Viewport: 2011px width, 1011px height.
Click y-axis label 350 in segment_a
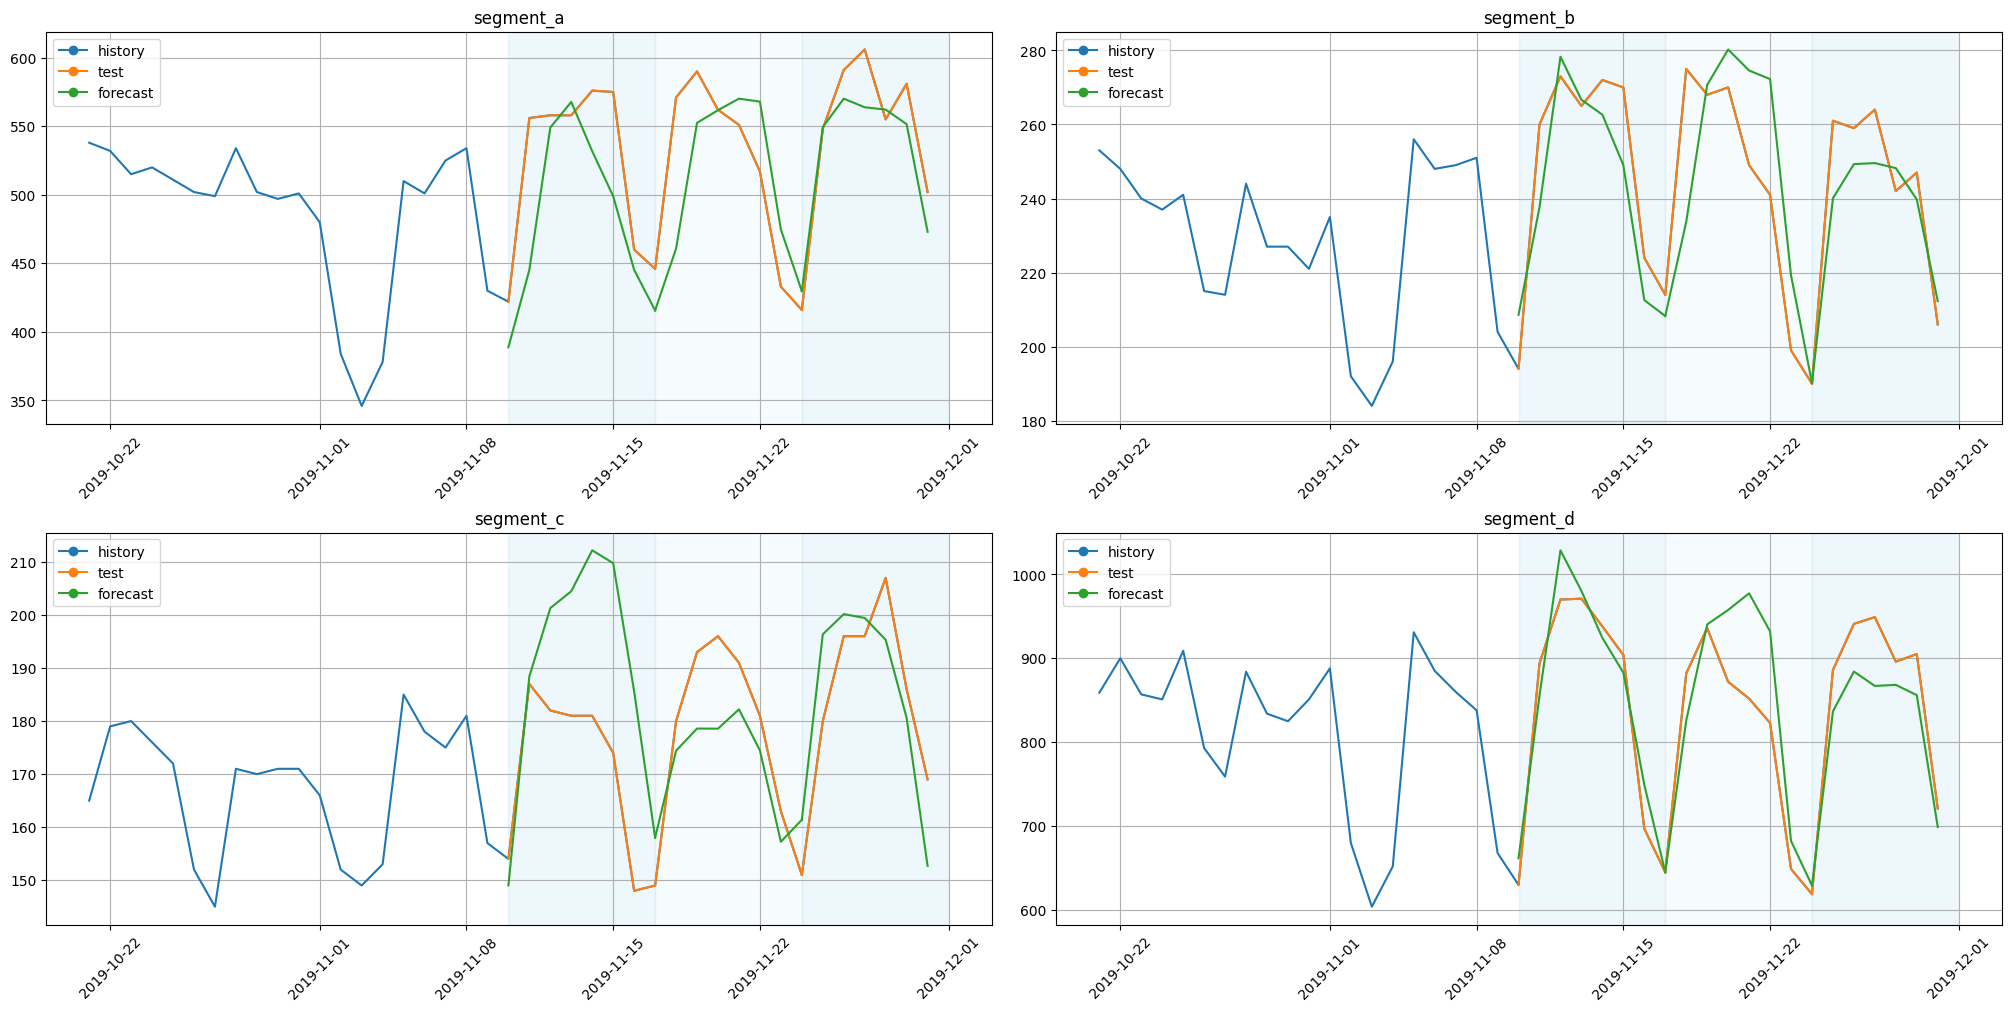coord(25,401)
